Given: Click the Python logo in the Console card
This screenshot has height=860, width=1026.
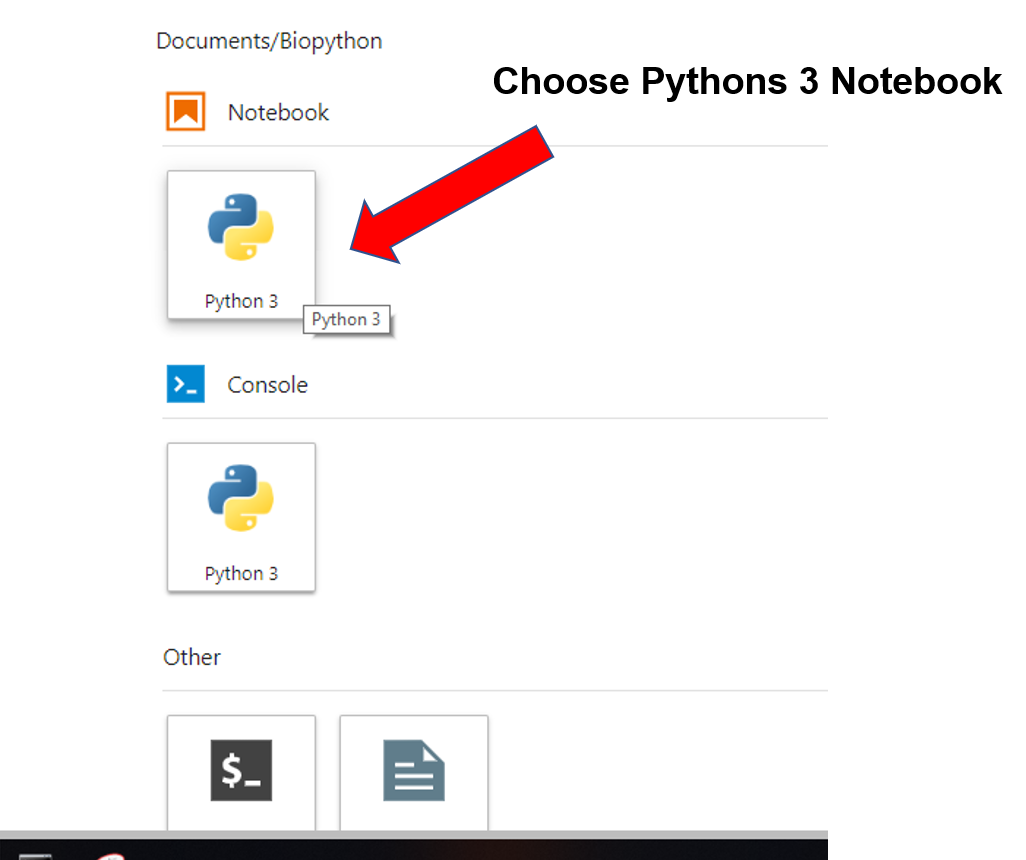Looking at the screenshot, I should [241, 498].
